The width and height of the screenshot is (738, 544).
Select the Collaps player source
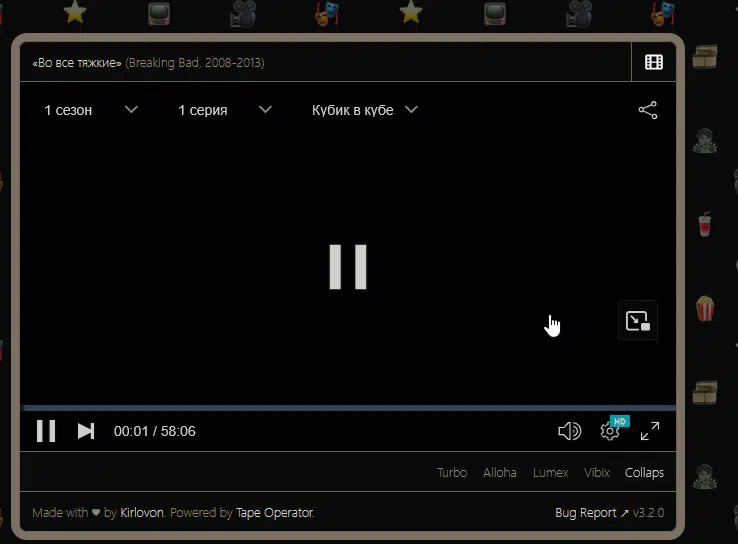click(x=644, y=472)
